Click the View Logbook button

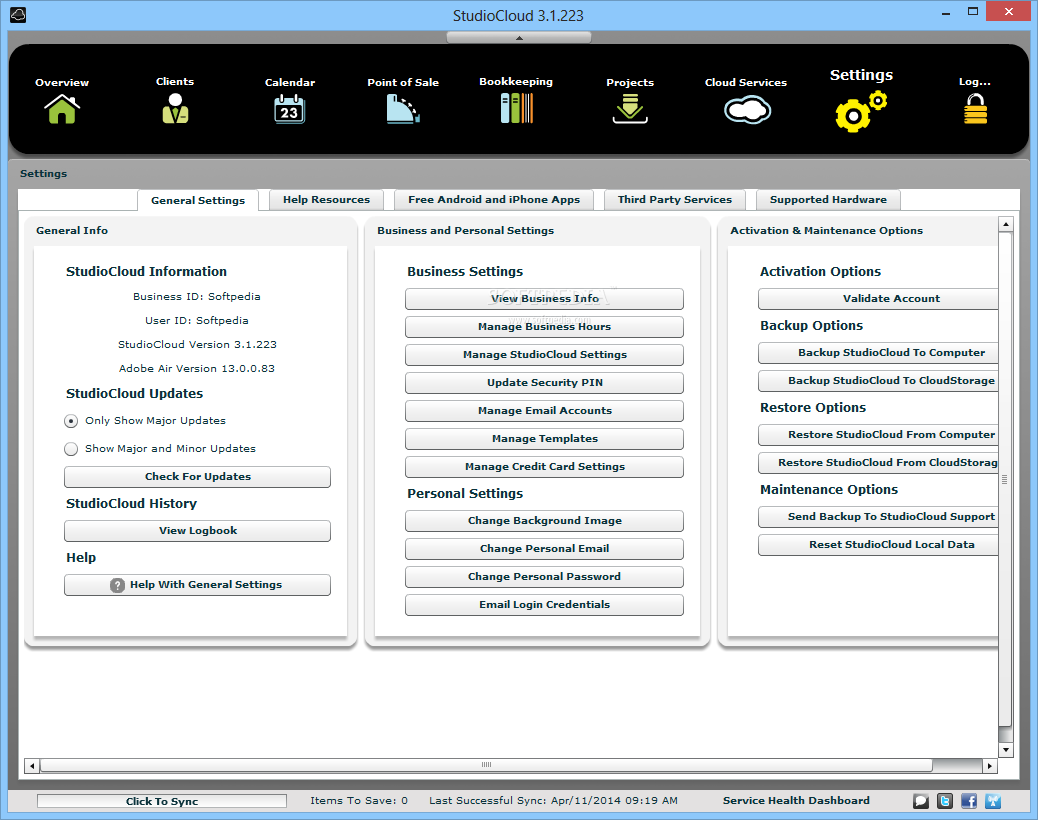click(197, 531)
